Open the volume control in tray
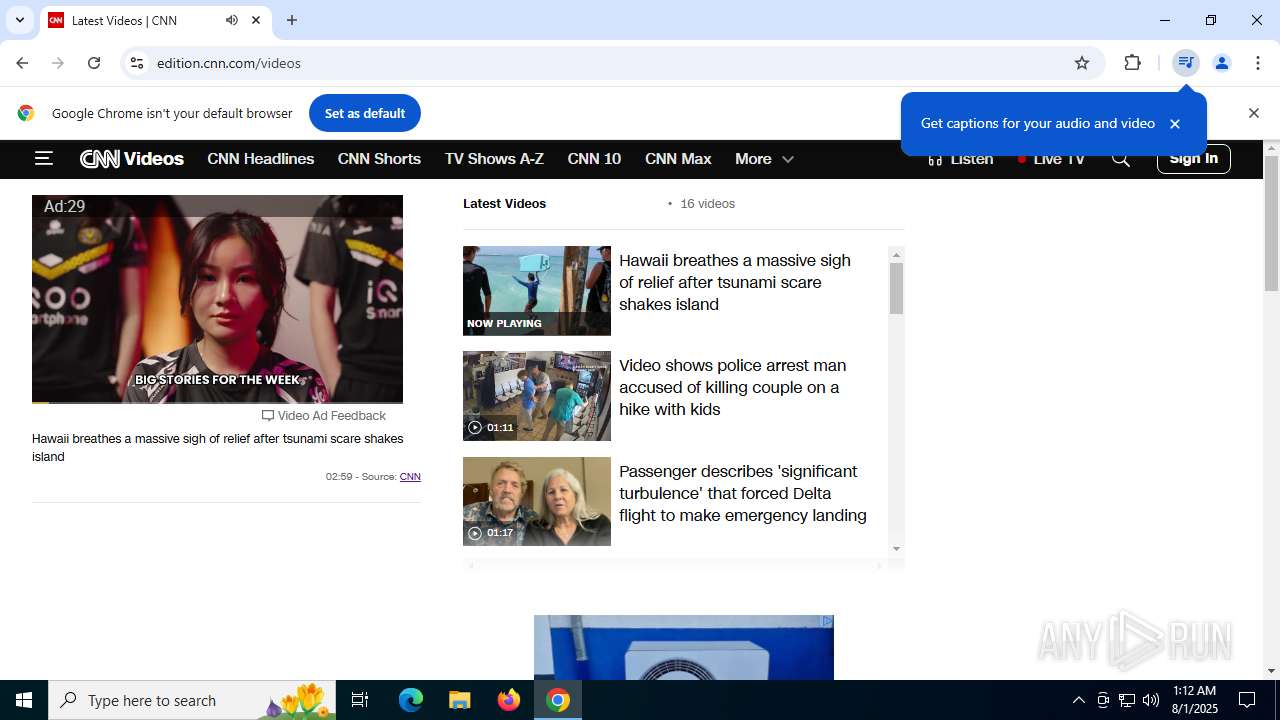The height and width of the screenshot is (720, 1280). point(1151,700)
